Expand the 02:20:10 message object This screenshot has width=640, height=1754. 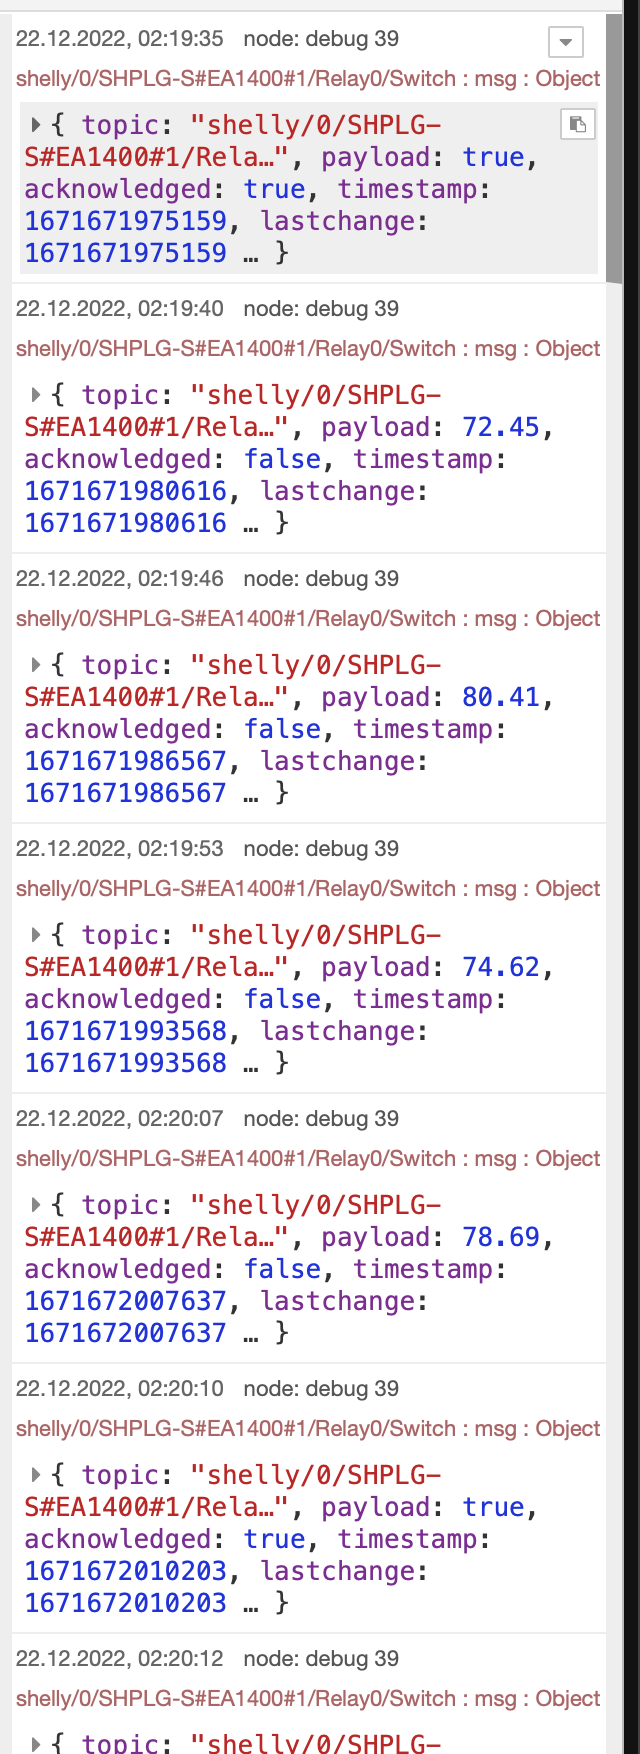pyautogui.click(x=36, y=1475)
